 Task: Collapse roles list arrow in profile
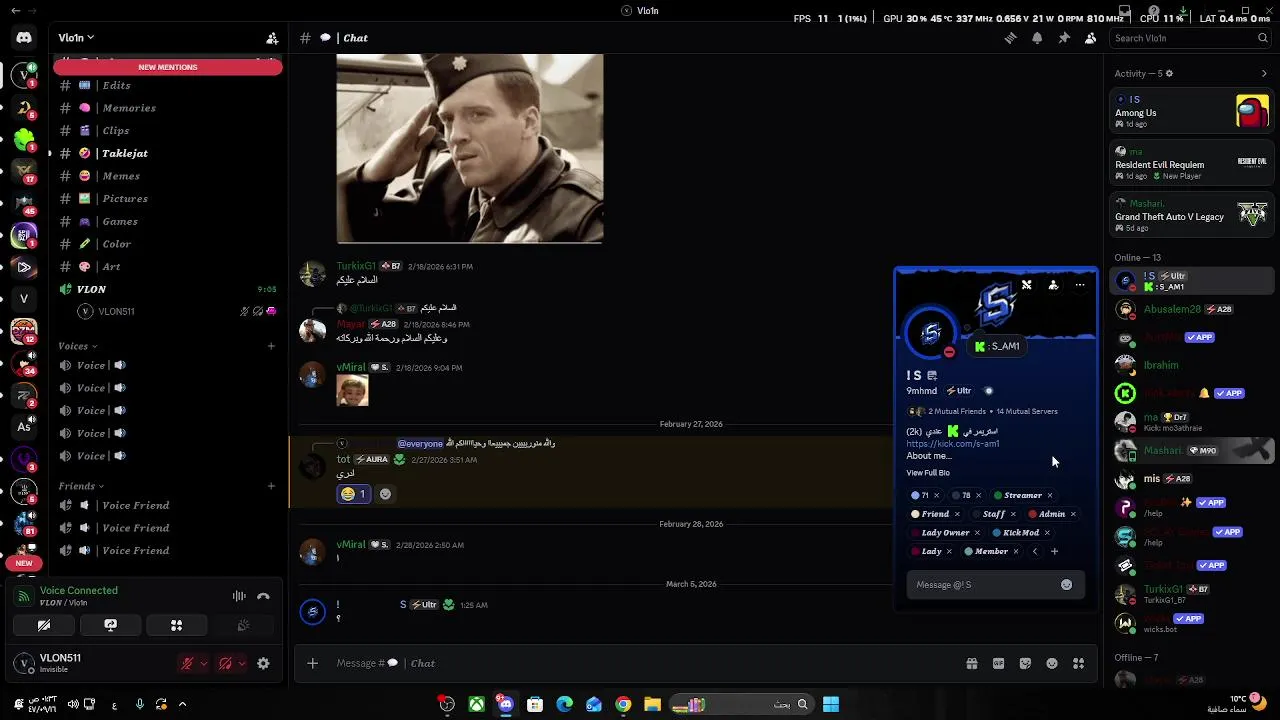point(1035,551)
